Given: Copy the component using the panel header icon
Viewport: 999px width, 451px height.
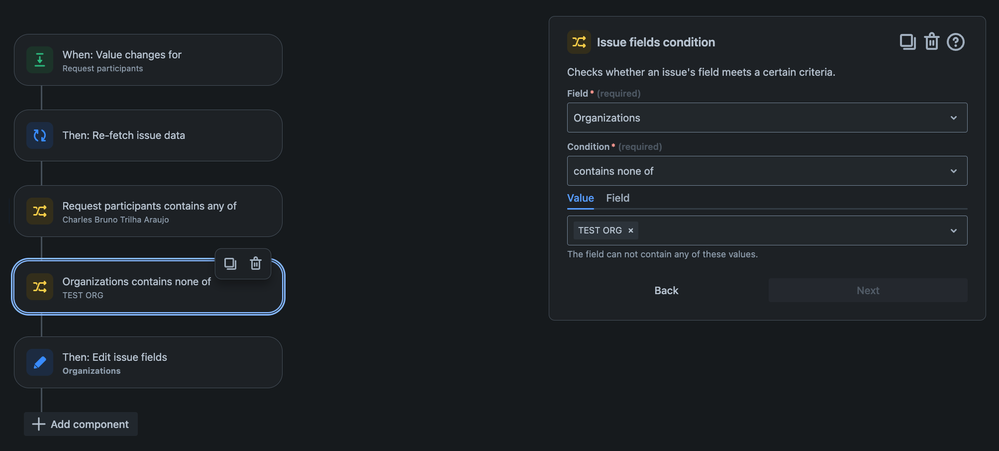Looking at the screenshot, I should coord(907,42).
